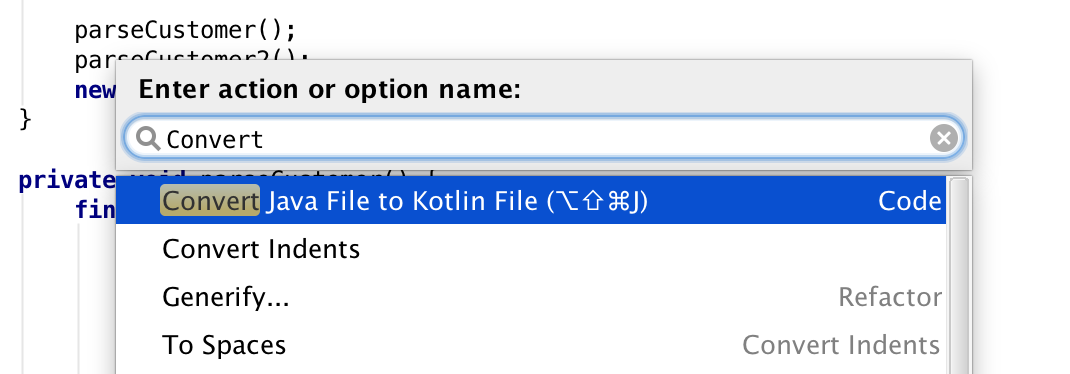
Task: Click the fin keyword behind popup edge
Action: [x=96, y=209]
